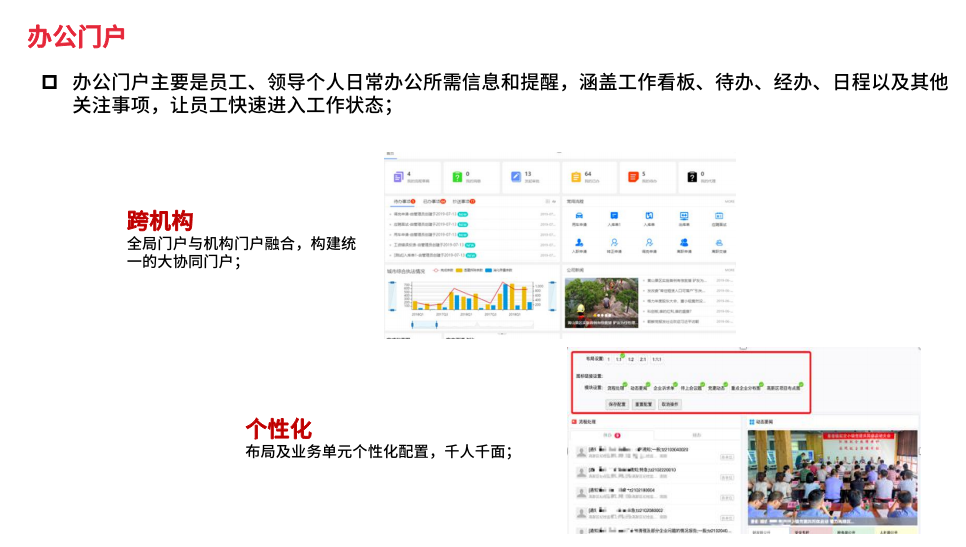Click the black question mark card icon

(691, 177)
